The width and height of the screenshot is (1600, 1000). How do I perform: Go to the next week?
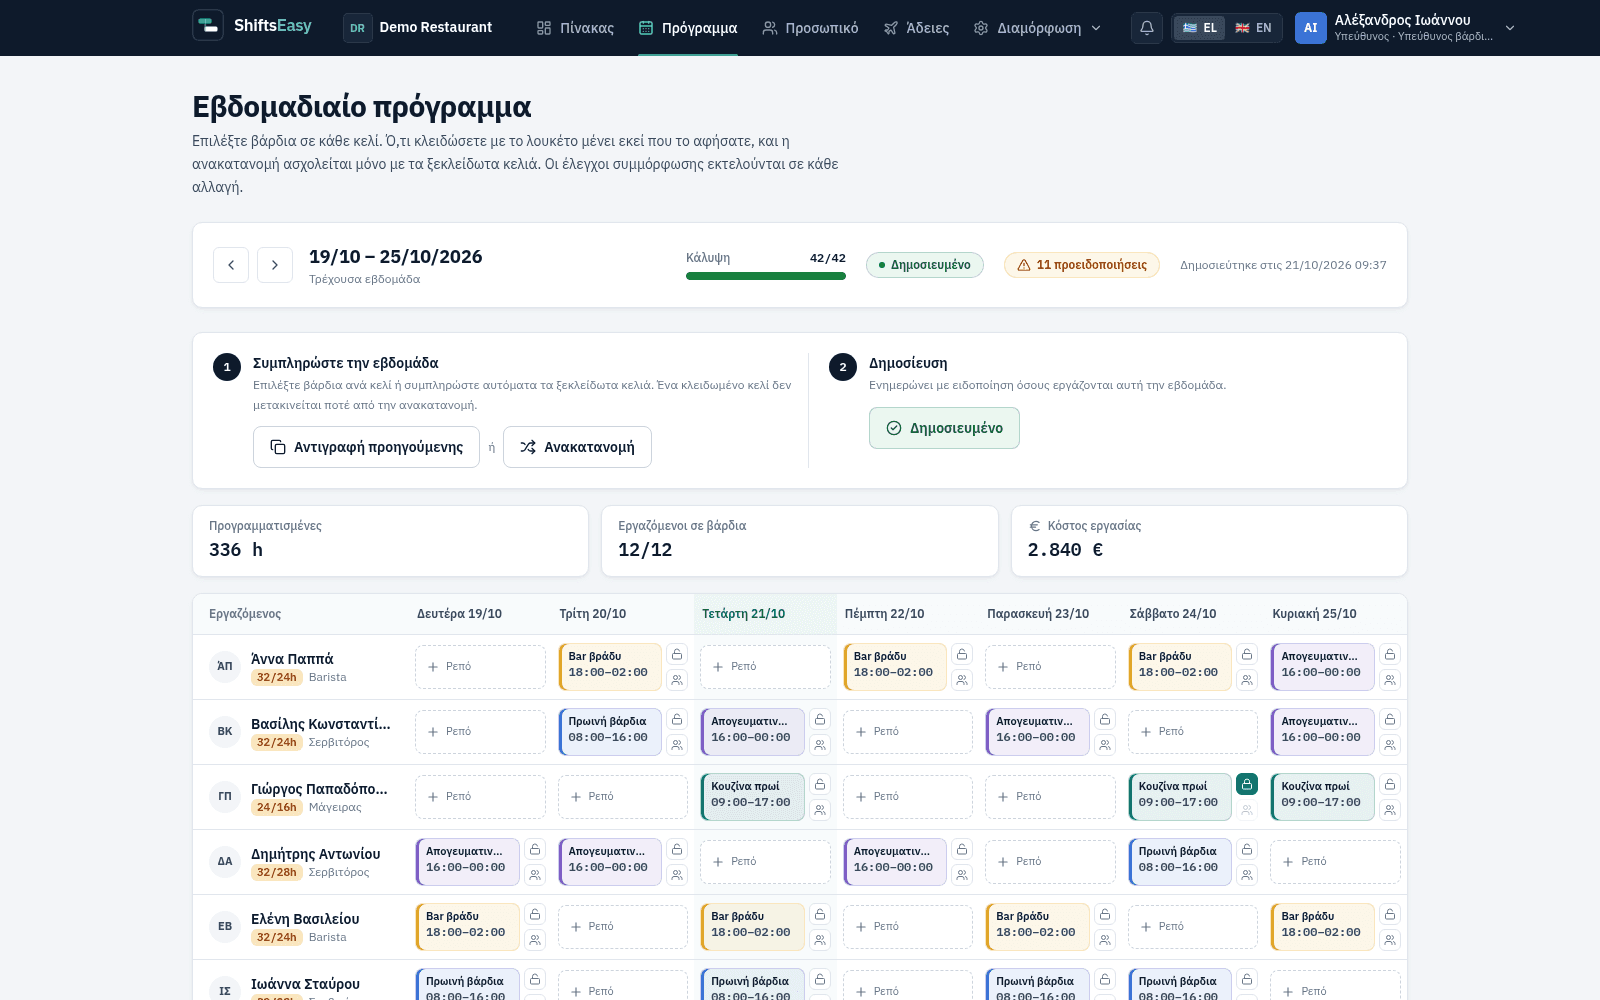[275, 265]
